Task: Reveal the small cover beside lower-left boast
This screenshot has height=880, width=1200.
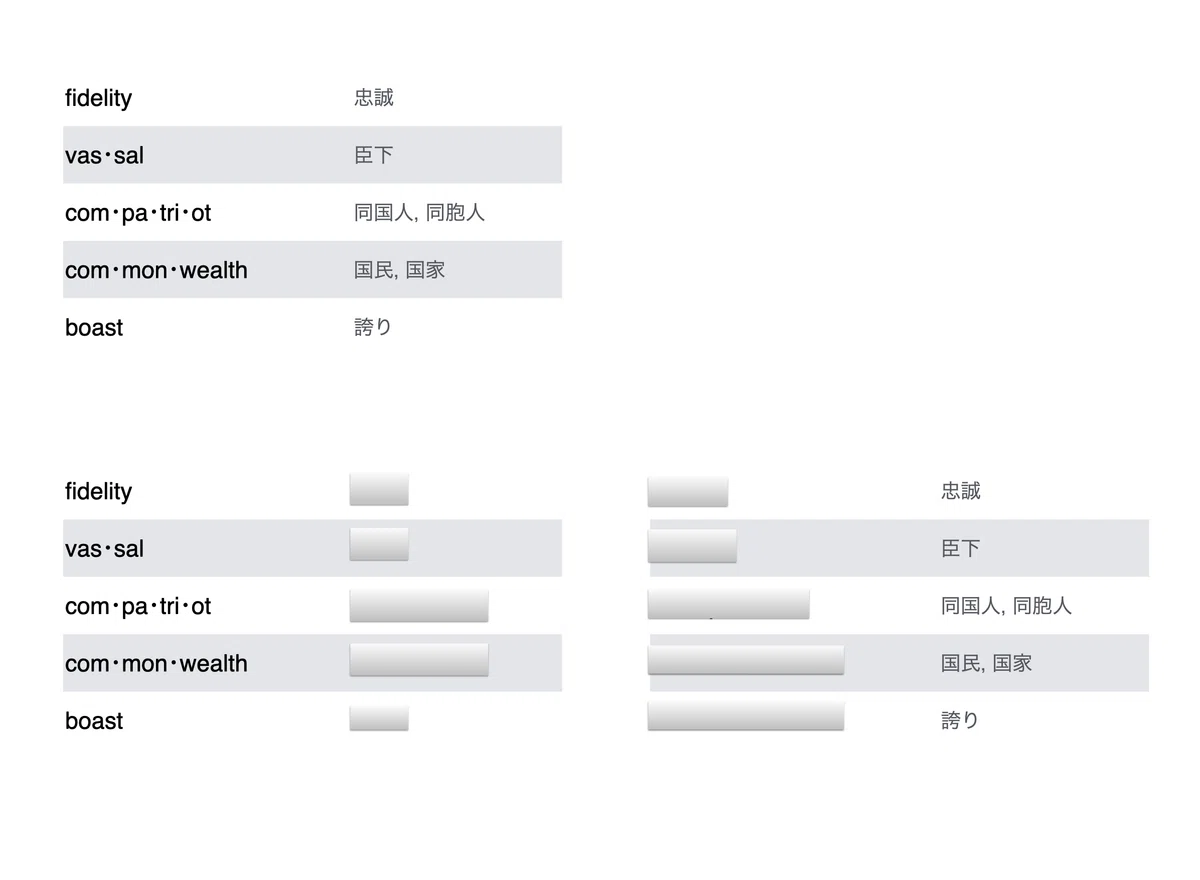Action: pos(379,718)
